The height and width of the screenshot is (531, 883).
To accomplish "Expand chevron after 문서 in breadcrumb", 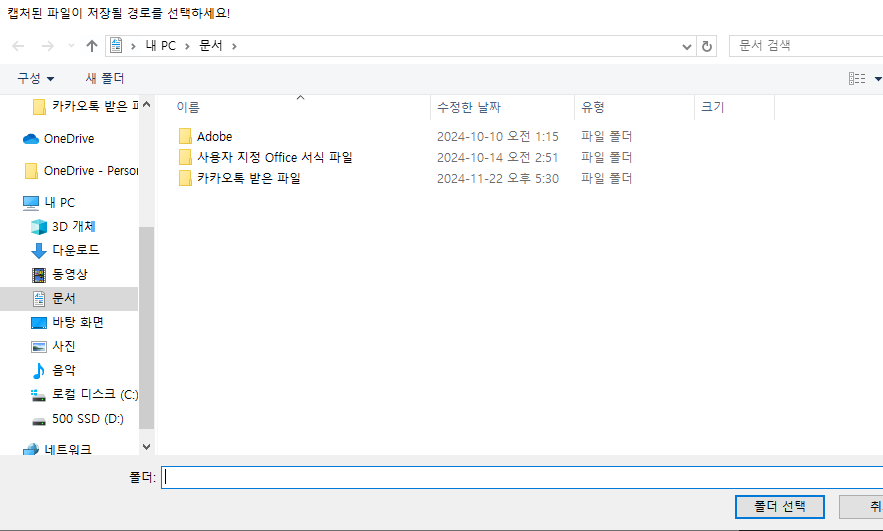I will 234,46.
